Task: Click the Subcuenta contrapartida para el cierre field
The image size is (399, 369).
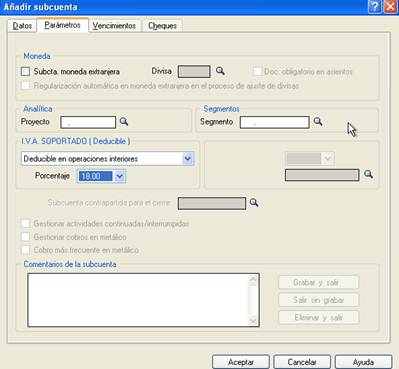Action: 212,203
